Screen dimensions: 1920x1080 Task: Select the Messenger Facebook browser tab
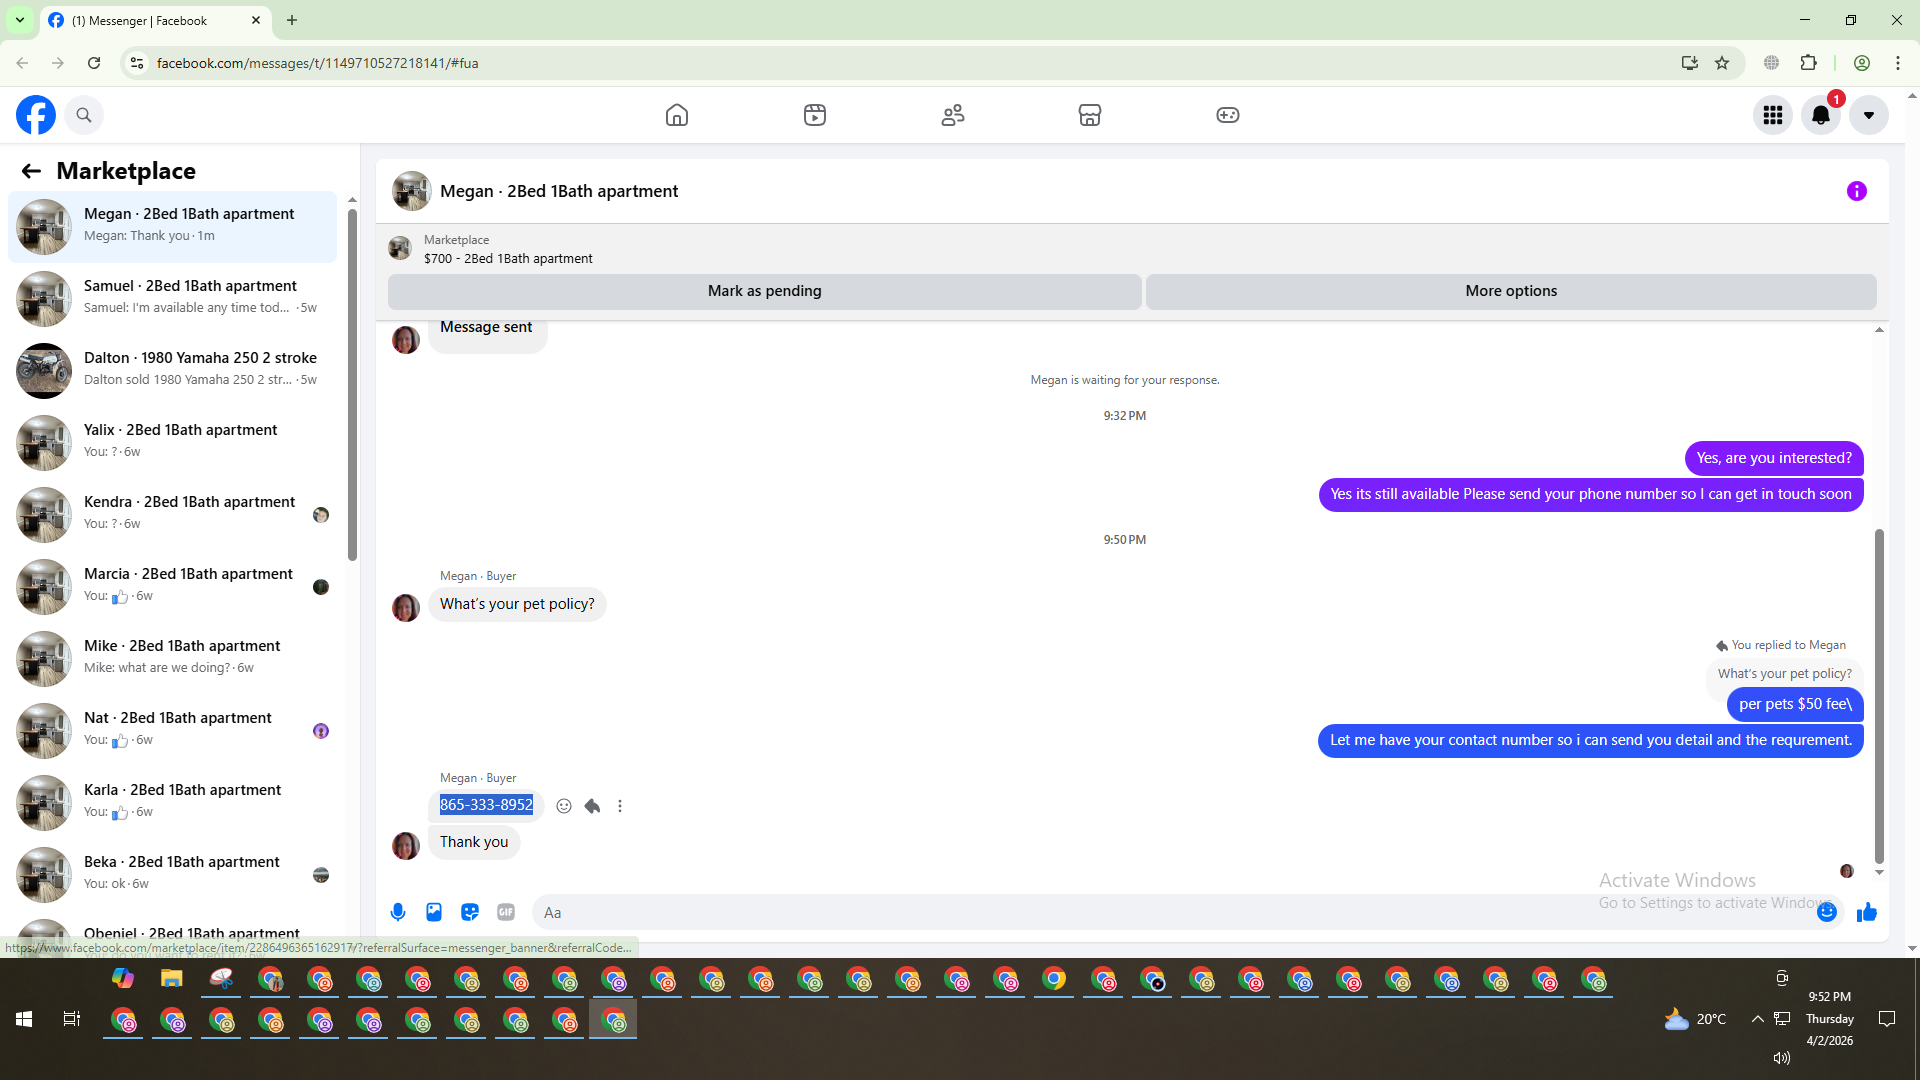[155, 20]
